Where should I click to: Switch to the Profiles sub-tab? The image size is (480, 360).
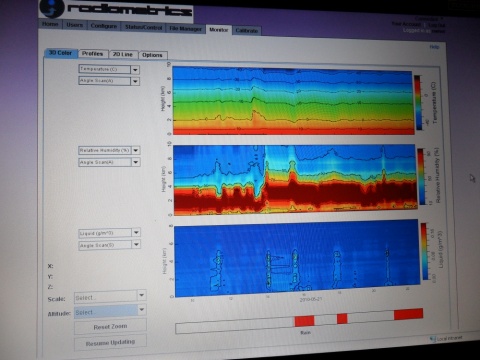click(x=93, y=53)
